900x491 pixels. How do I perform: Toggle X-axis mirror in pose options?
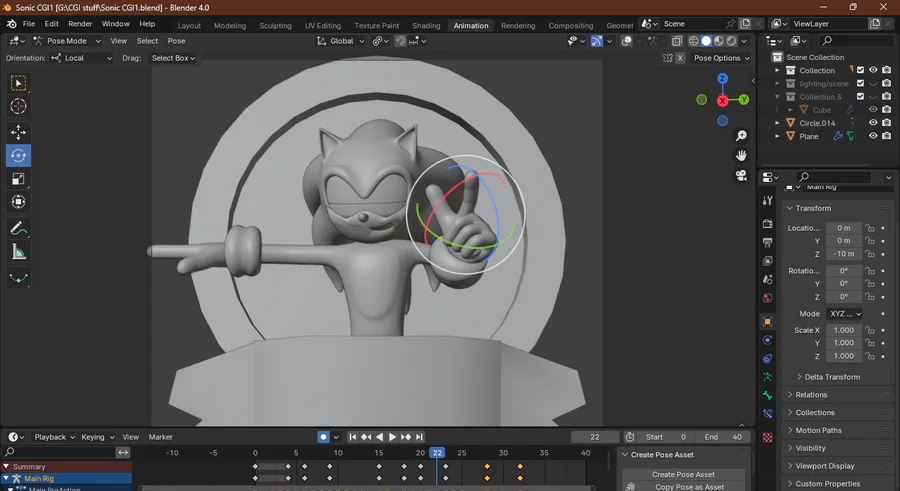coord(680,58)
